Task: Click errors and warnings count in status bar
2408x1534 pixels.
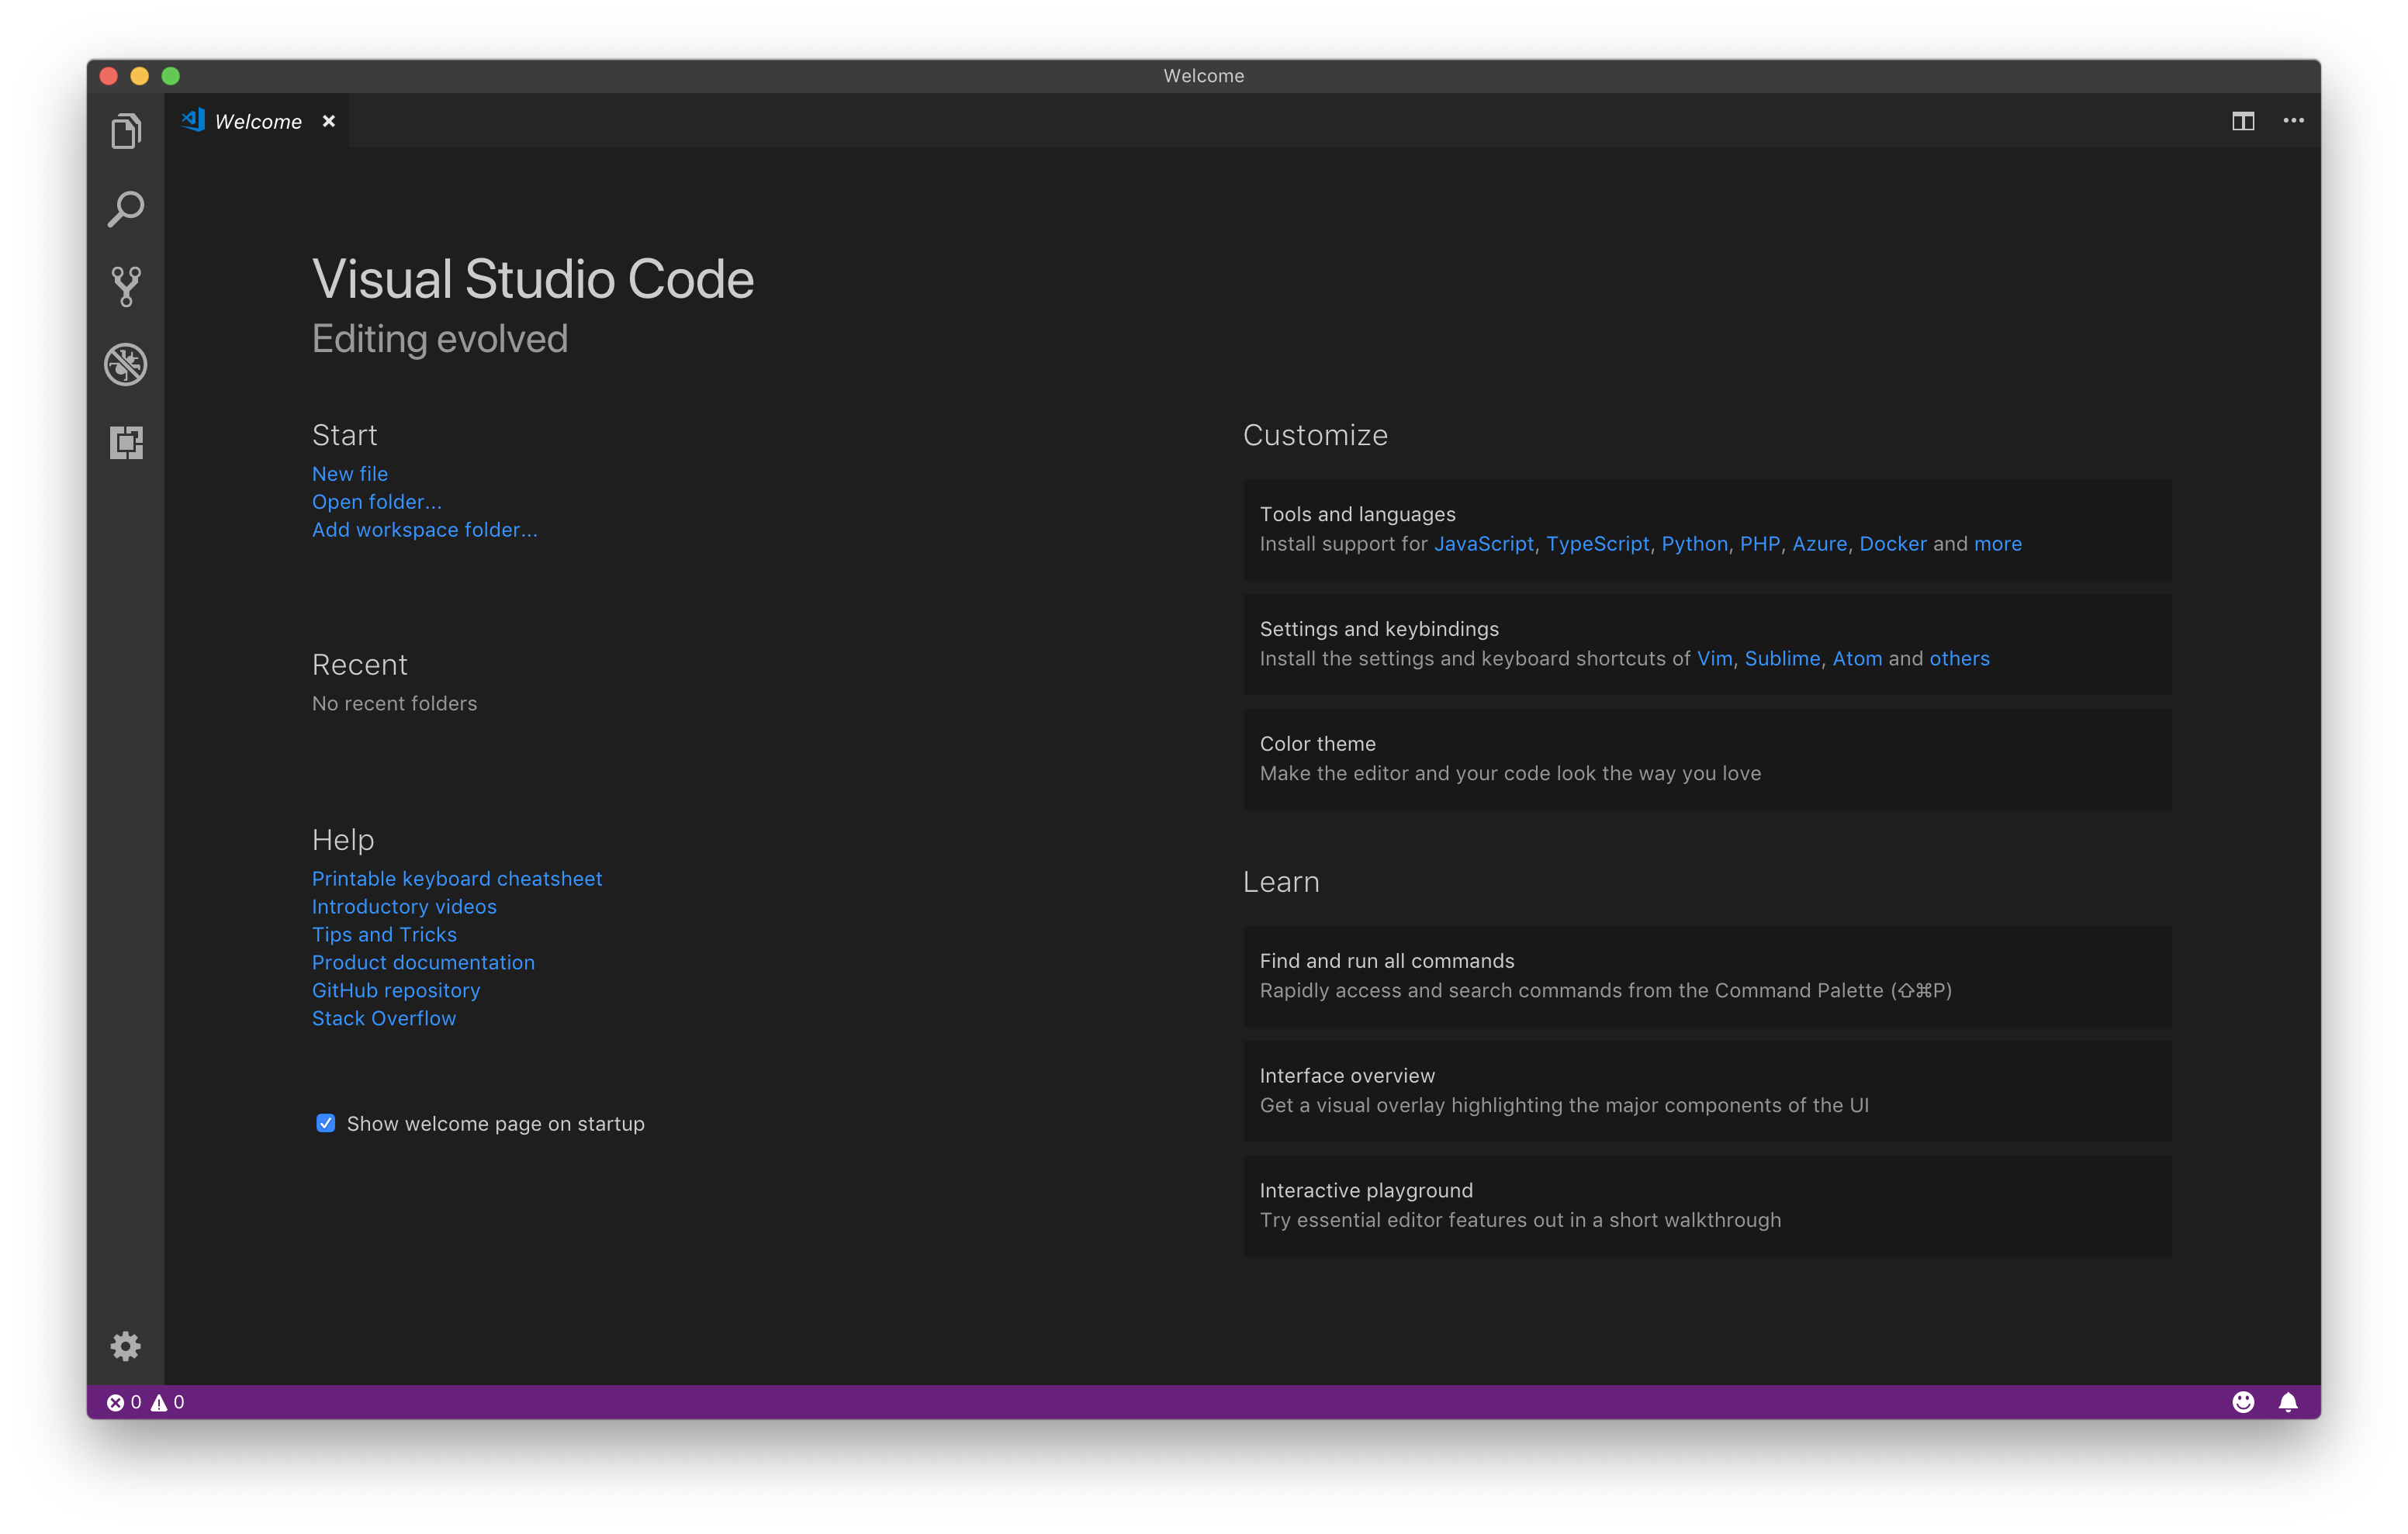Action: pos(146,1402)
